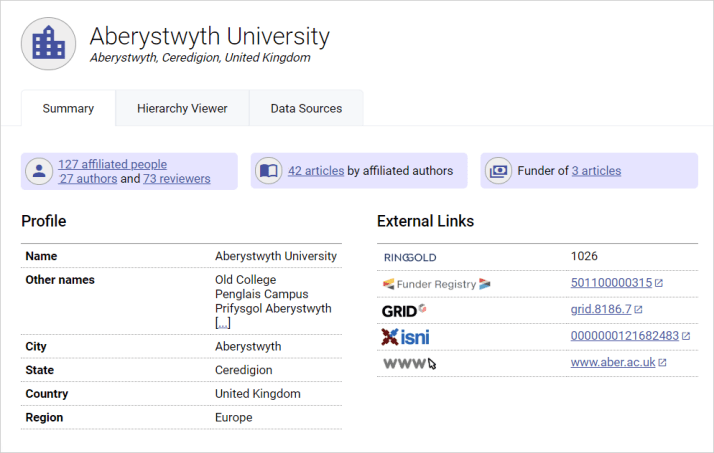Open the 127 affiliated people link
The width and height of the screenshot is (714, 453).
point(112,164)
